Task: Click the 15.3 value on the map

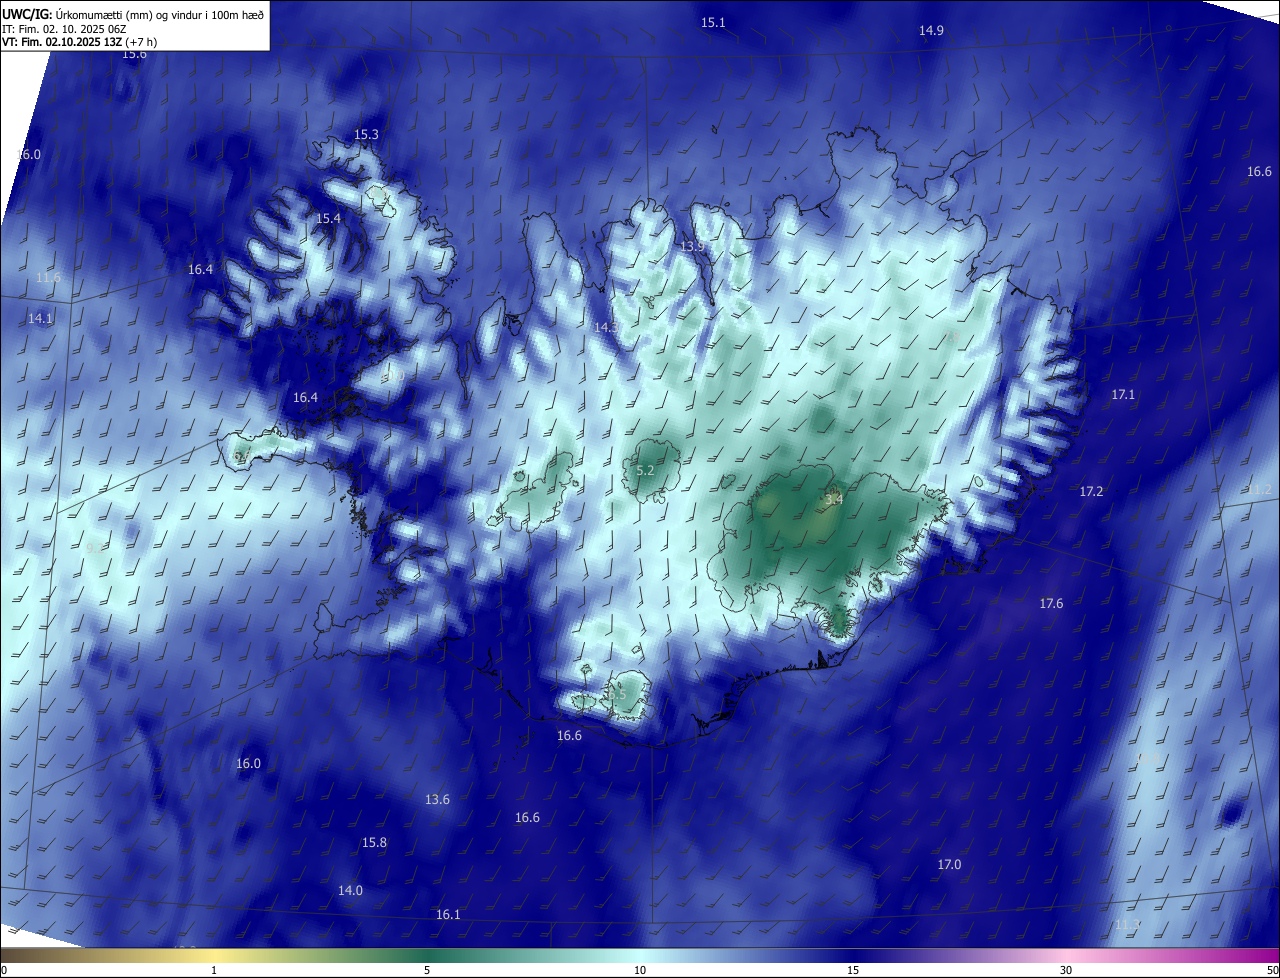Action: pyautogui.click(x=366, y=135)
